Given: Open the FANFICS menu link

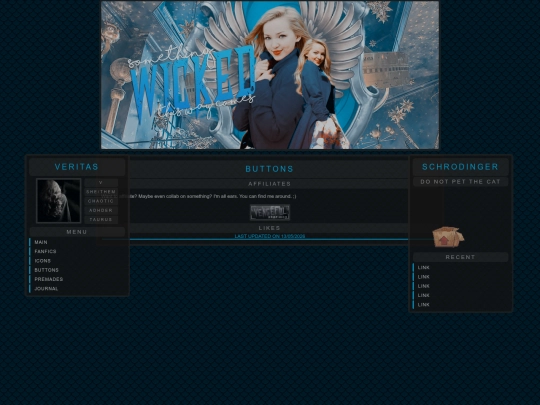Looking at the screenshot, I should tap(45, 252).
